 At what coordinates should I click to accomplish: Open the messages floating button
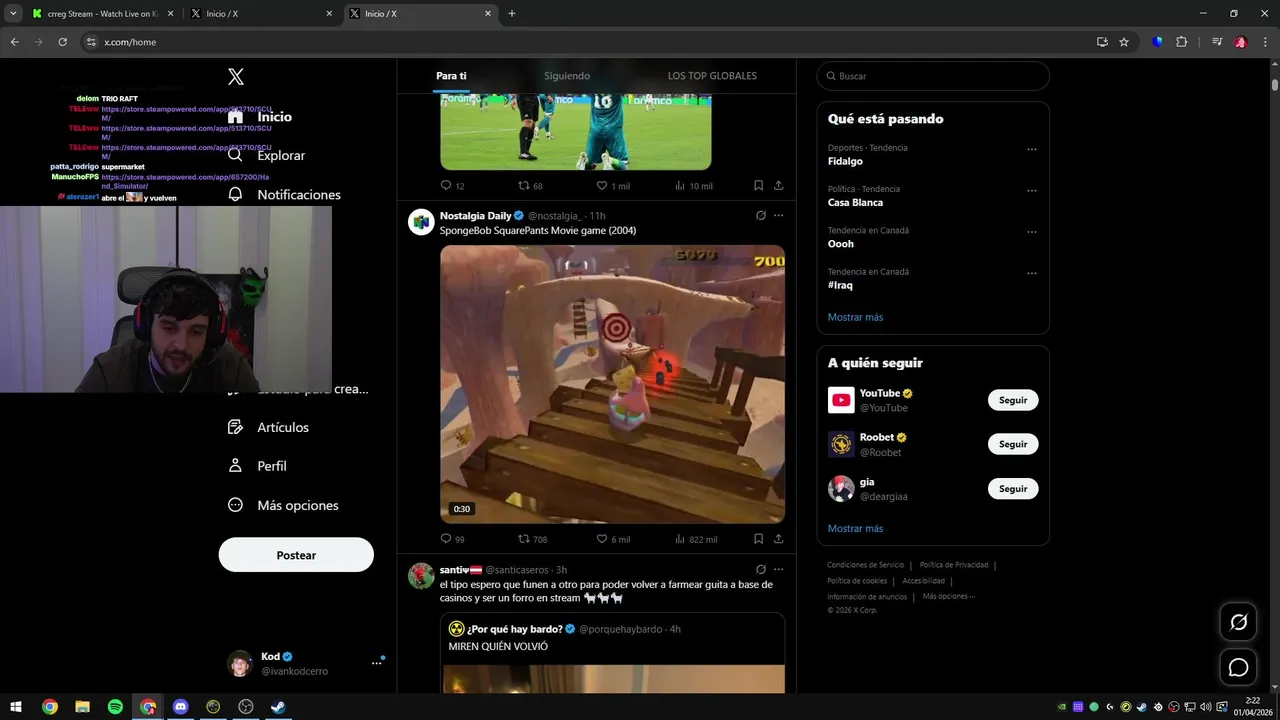coord(1238,667)
